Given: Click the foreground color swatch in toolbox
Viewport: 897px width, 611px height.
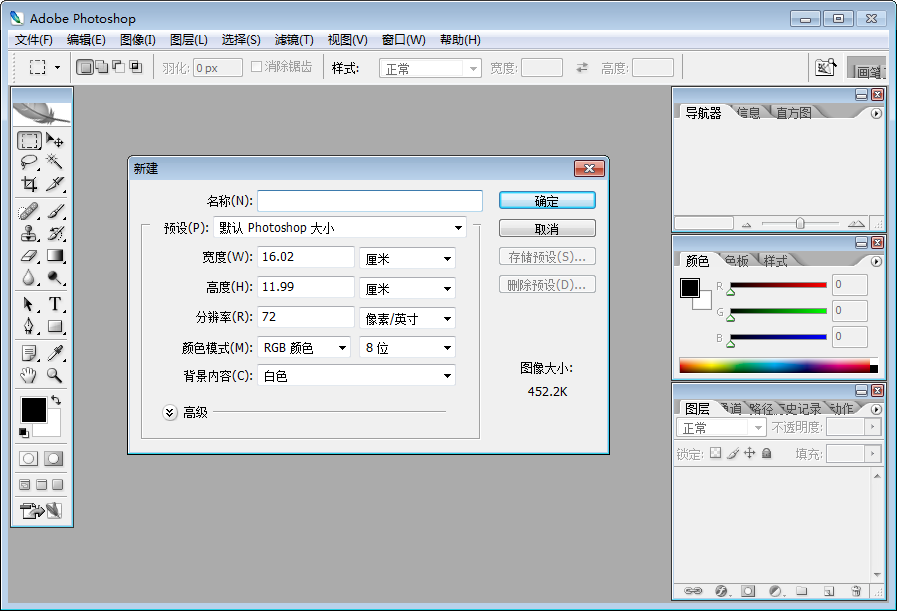Looking at the screenshot, I should pos(34,410).
